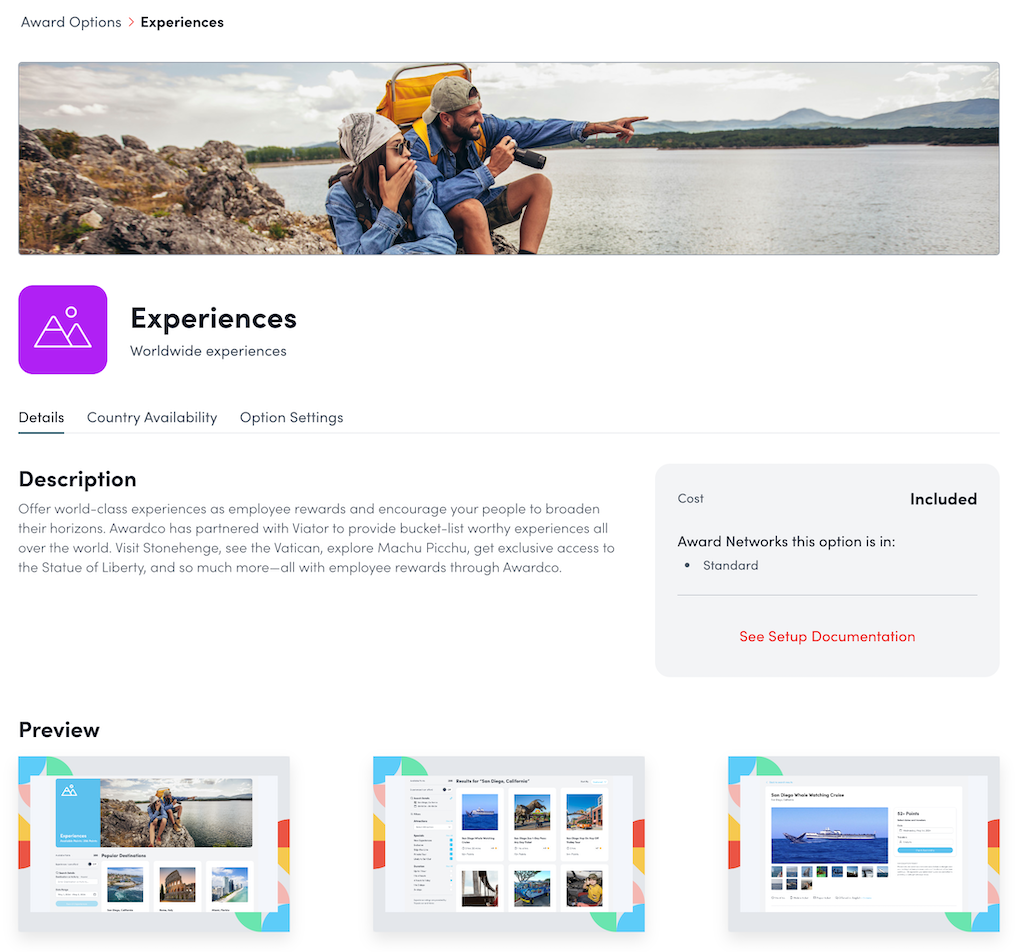This screenshot has height=952, width=1024.
Task: Click the Award Networks label text
Action: tap(786, 541)
